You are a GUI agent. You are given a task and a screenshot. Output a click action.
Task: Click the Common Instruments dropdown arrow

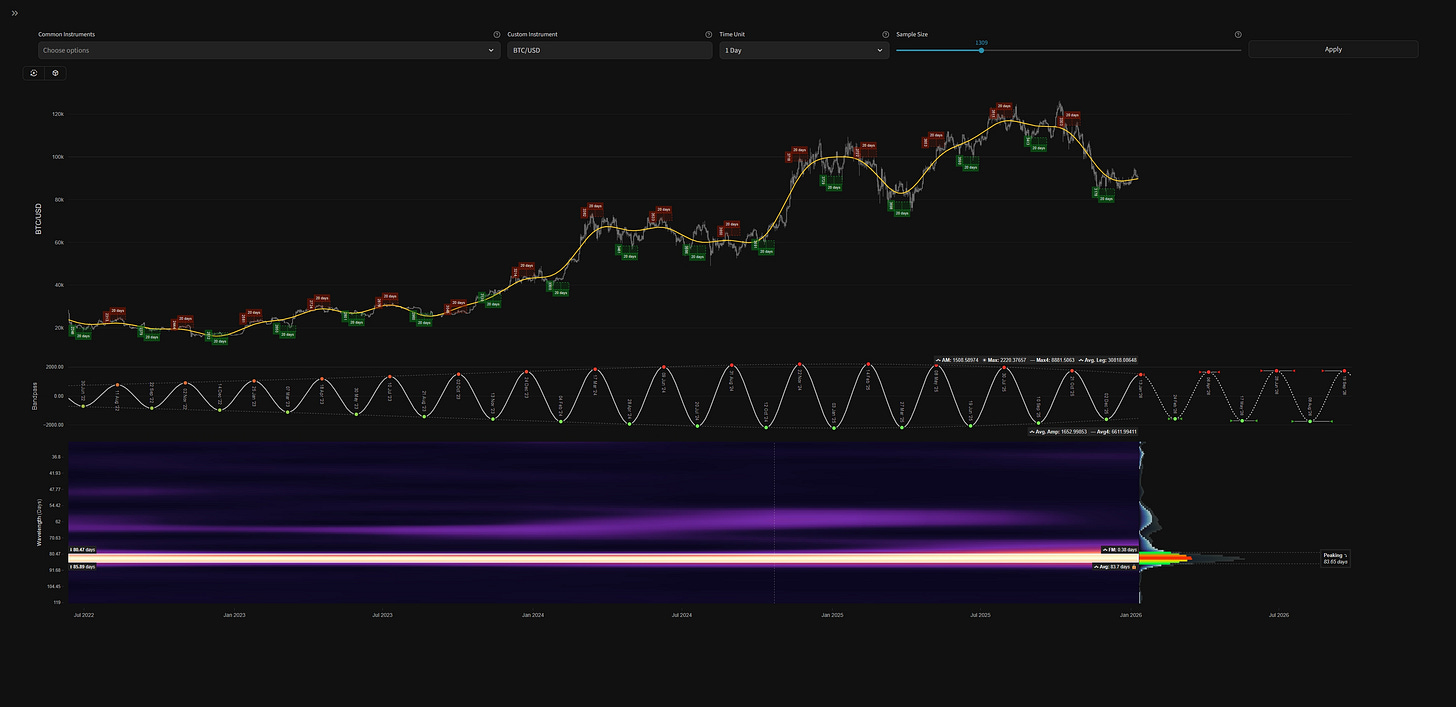click(x=491, y=50)
